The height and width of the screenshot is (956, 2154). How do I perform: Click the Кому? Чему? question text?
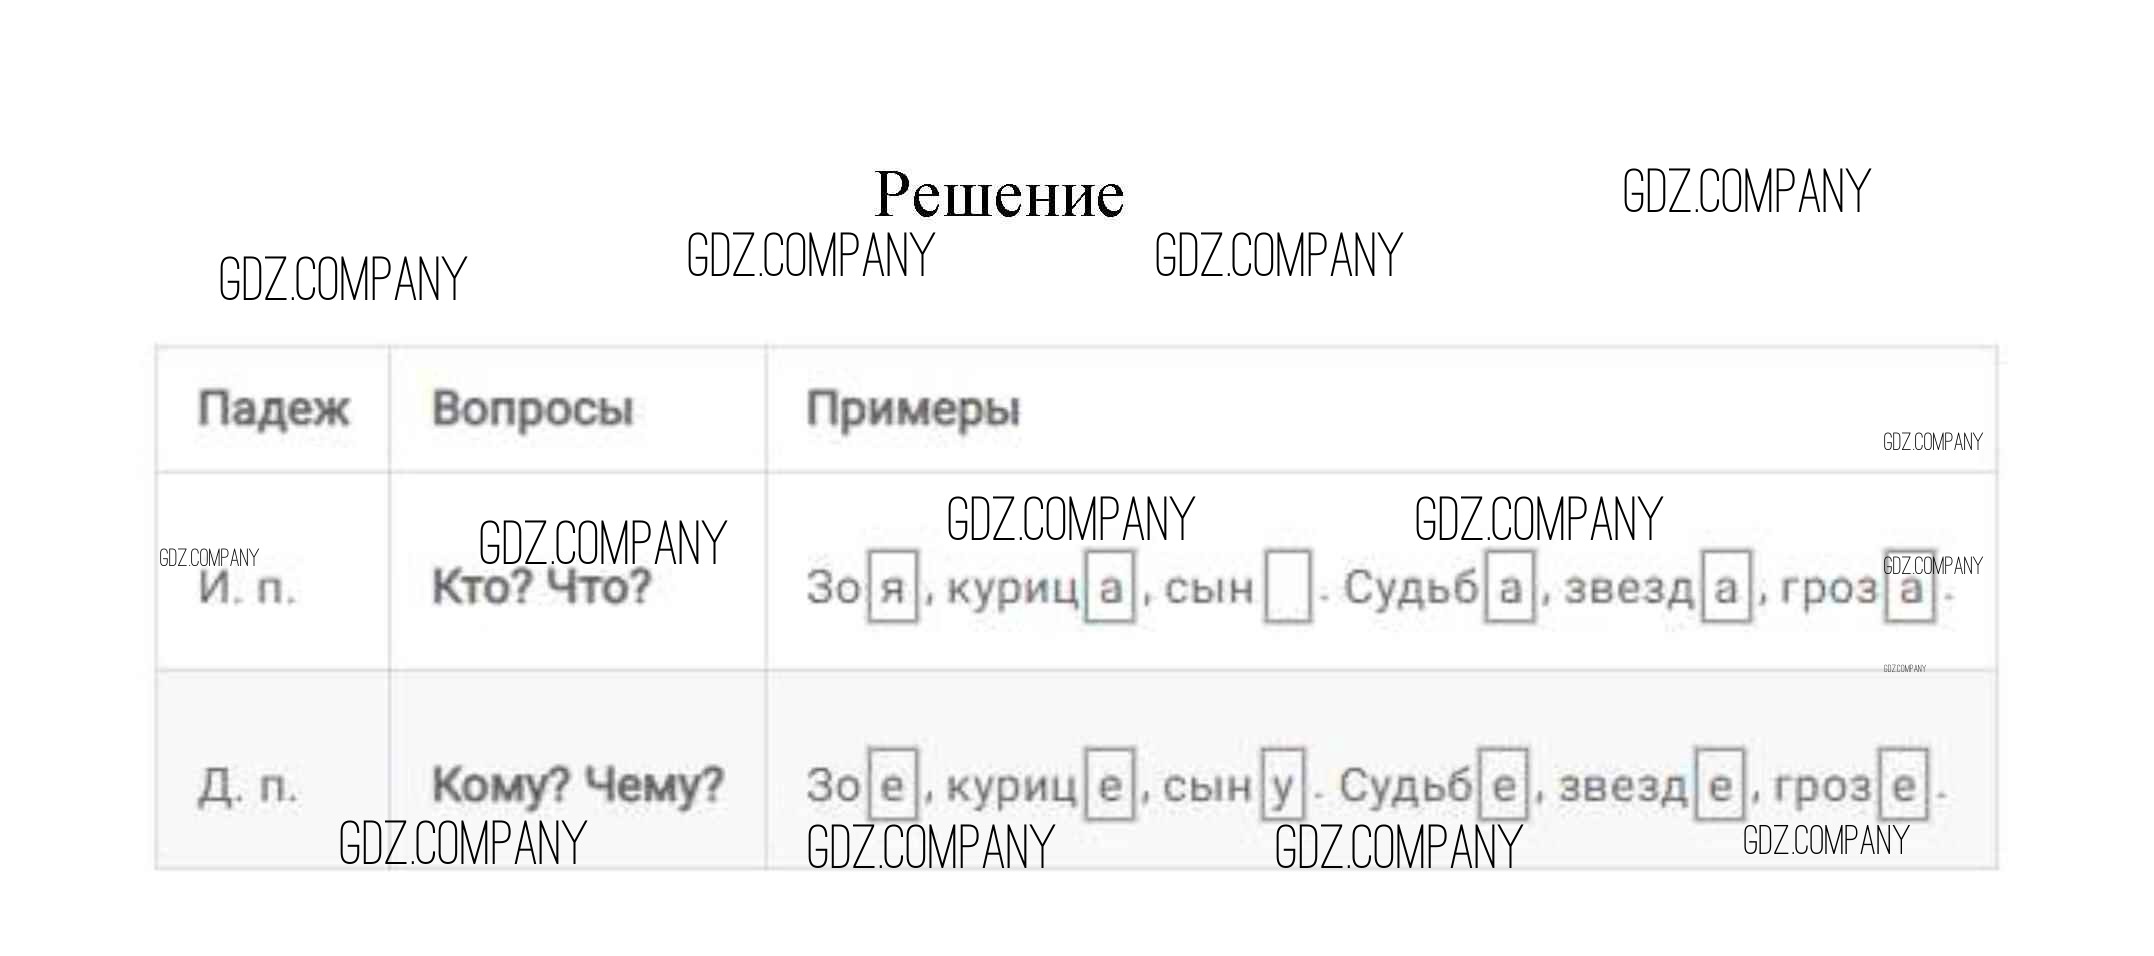coord(577,786)
